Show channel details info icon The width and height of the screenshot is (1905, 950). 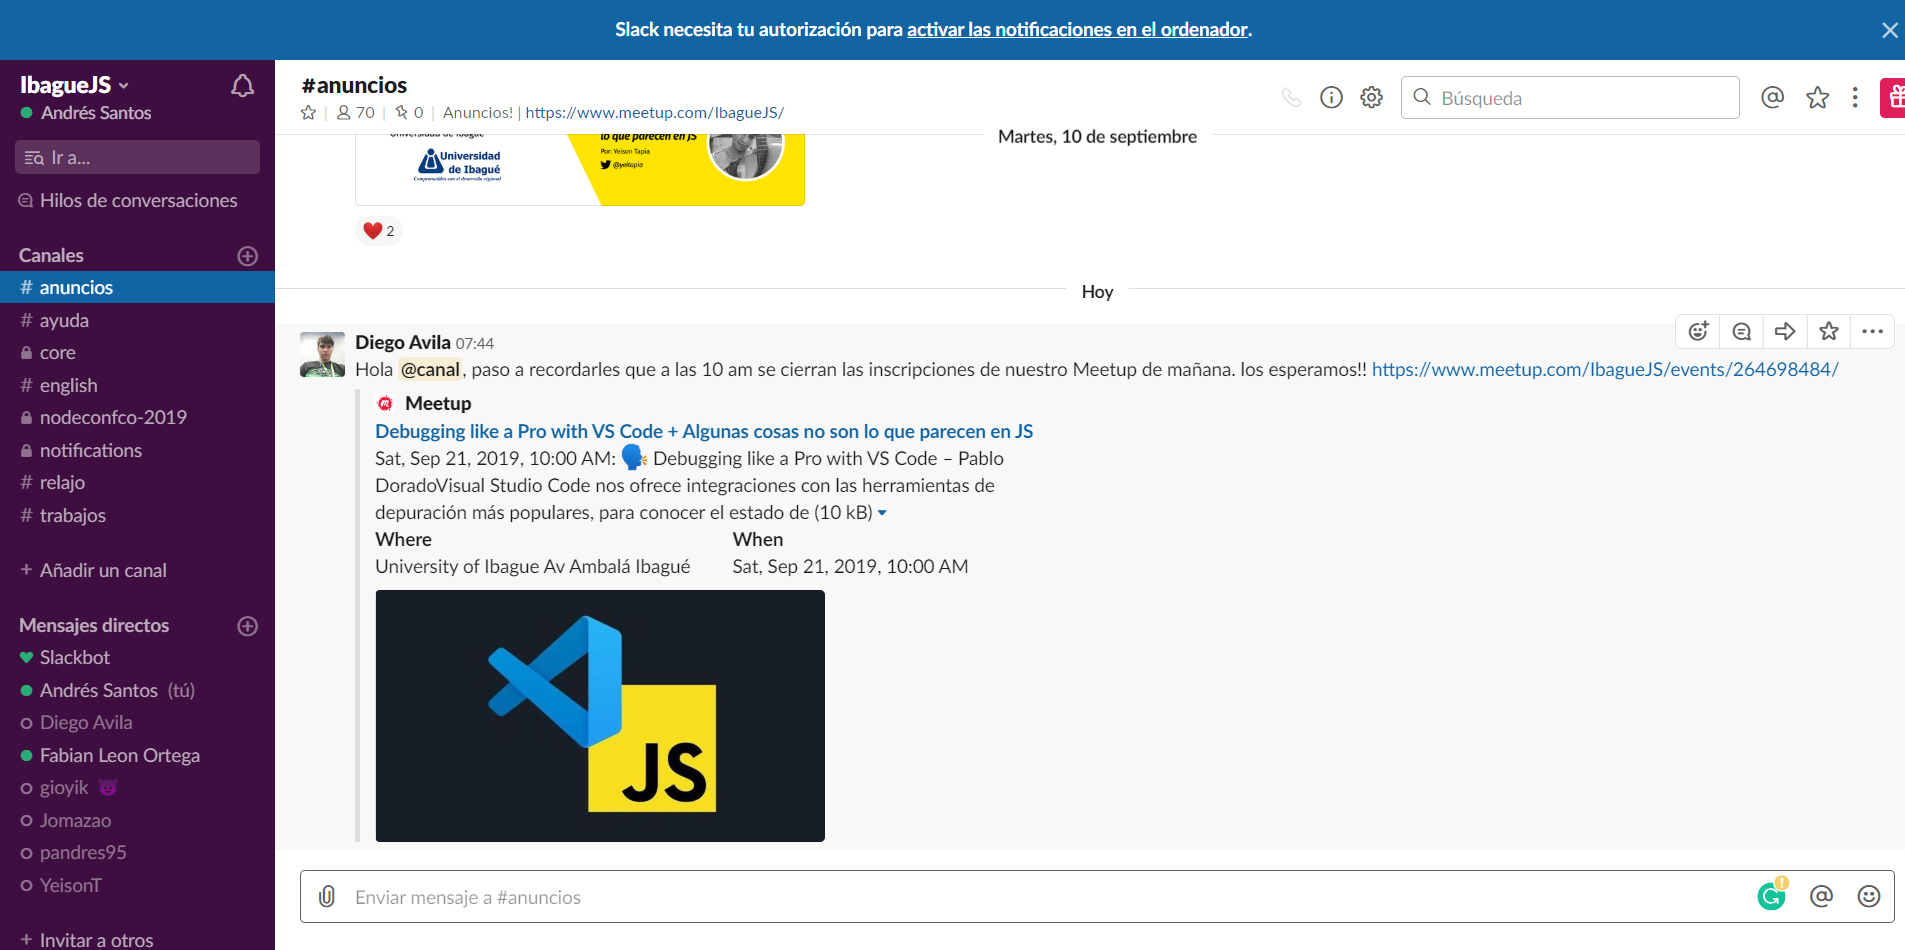[1331, 97]
